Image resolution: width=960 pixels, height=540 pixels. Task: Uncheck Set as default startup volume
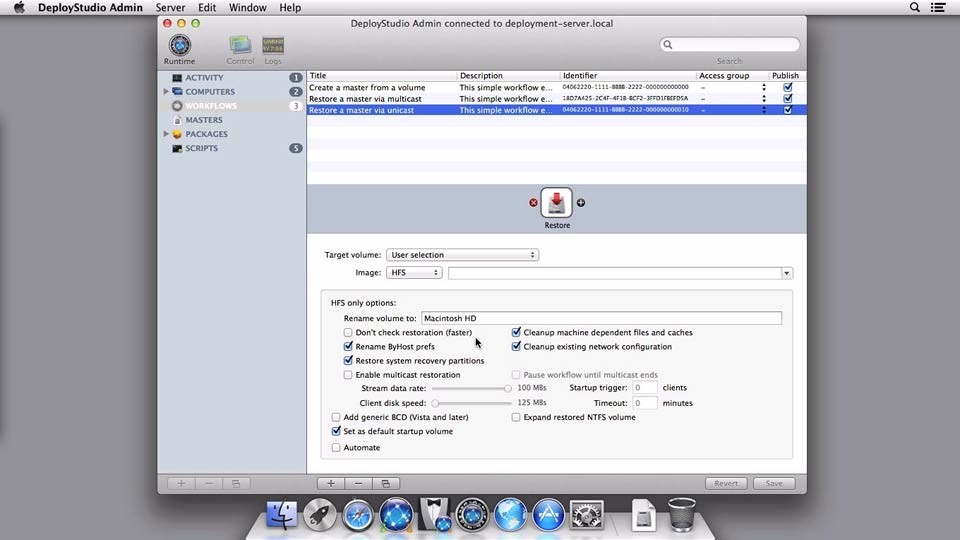coord(336,431)
